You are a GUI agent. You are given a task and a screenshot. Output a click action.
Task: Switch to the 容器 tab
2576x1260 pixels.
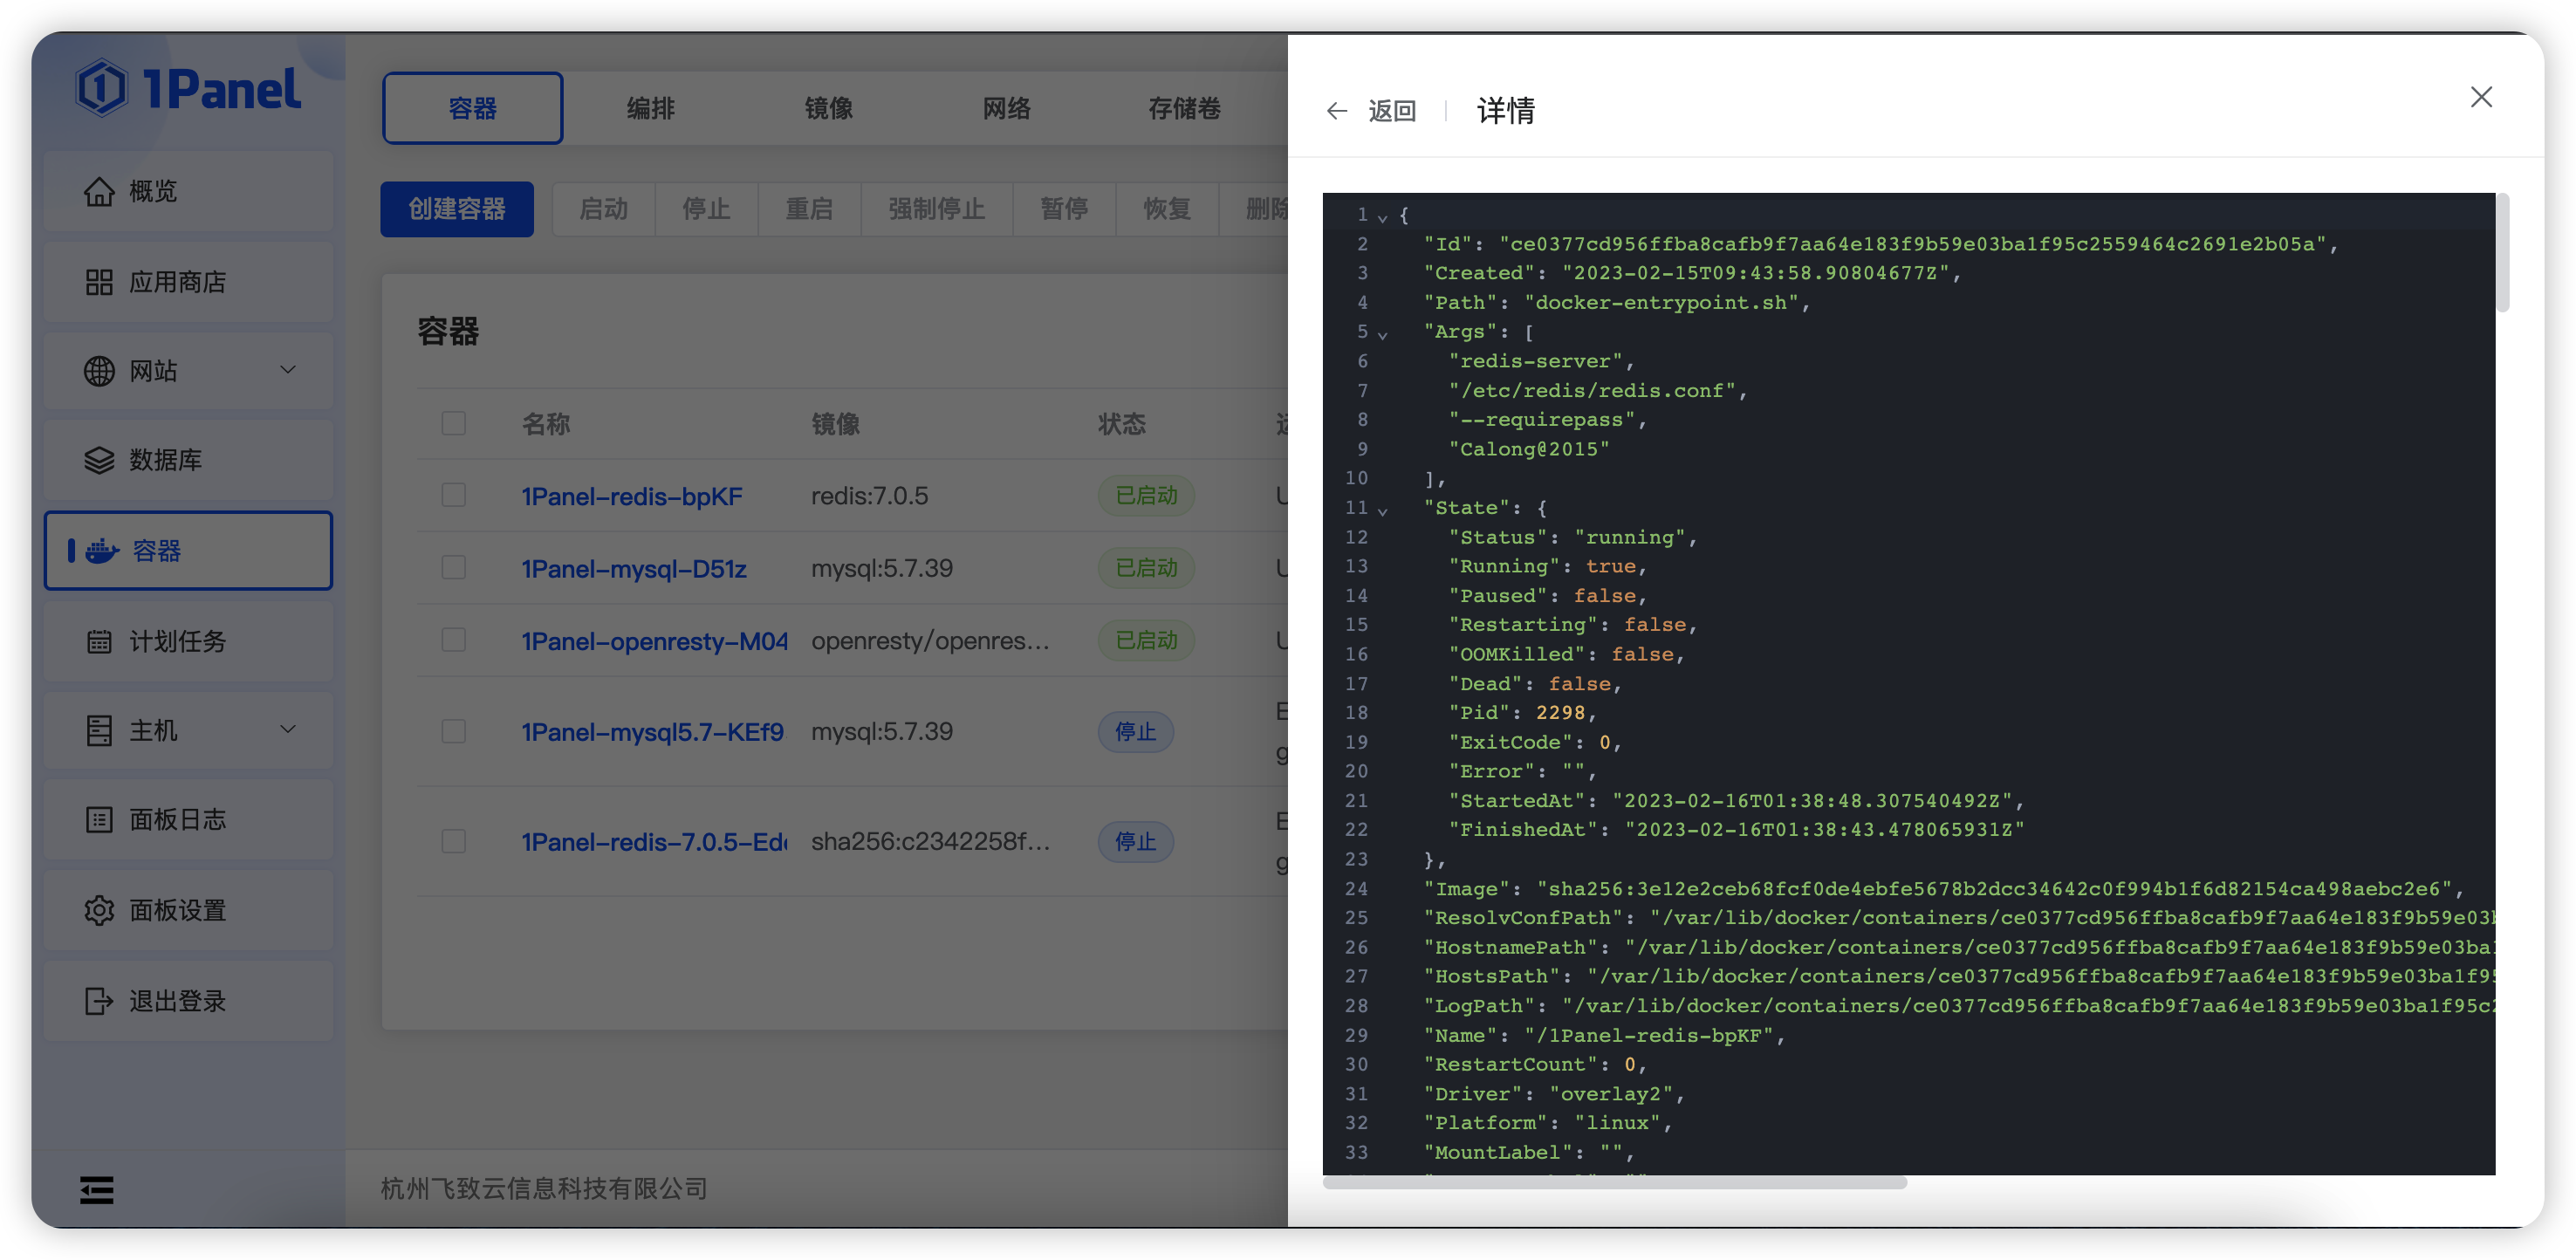point(472,108)
